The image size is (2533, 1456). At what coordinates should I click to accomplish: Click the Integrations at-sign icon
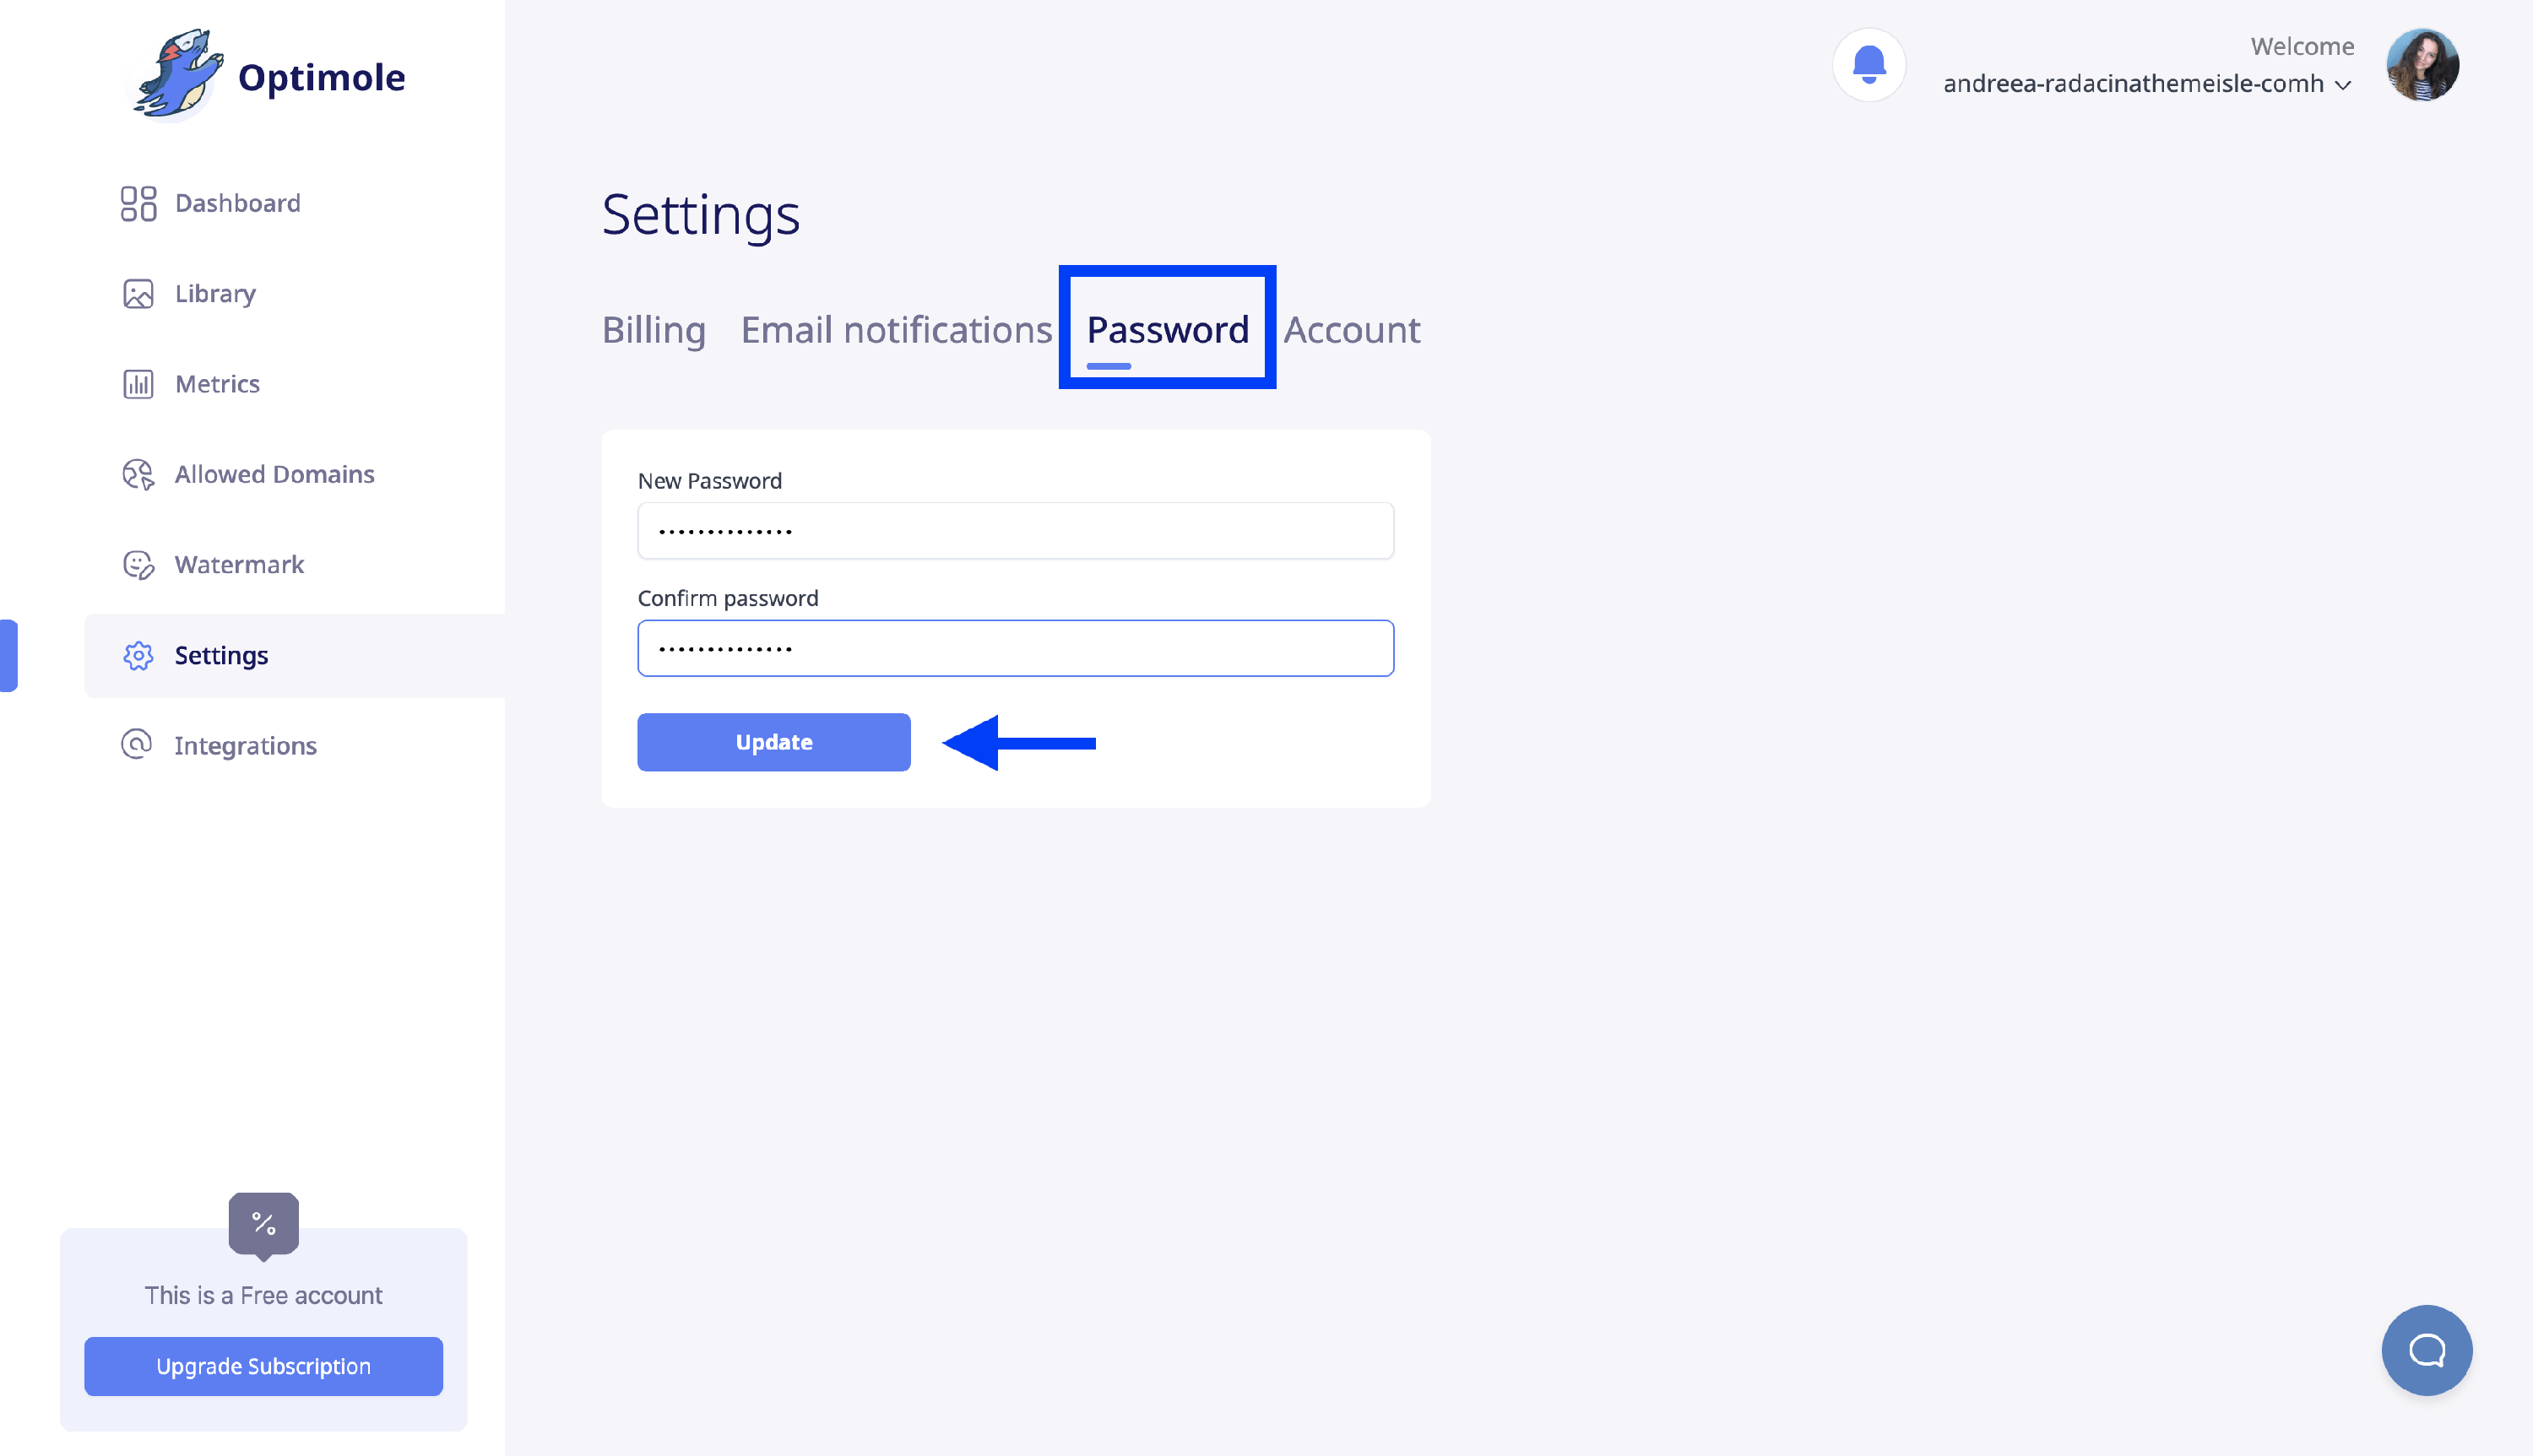(x=137, y=745)
